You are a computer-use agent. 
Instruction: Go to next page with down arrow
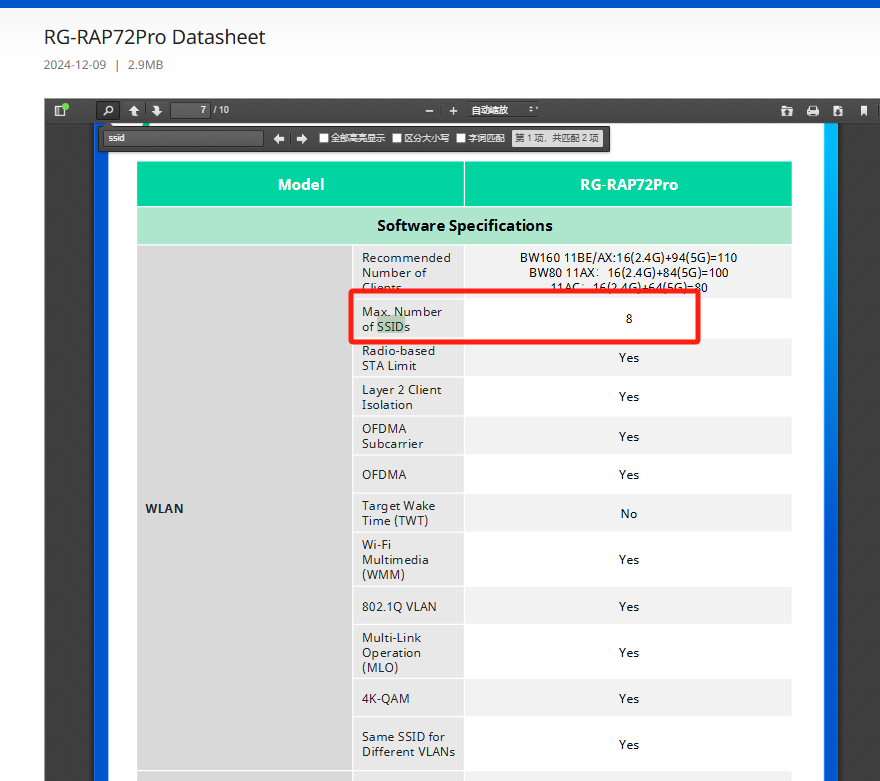click(x=156, y=110)
